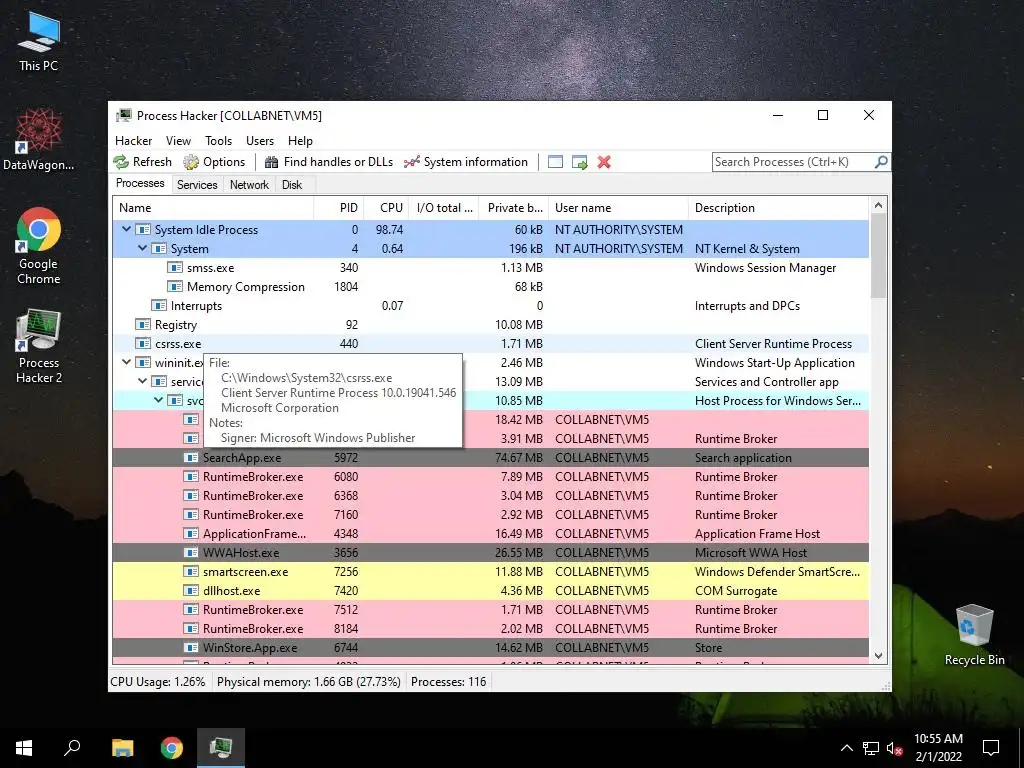The width and height of the screenshot is (1024, 768).
Task: Select the smss.exe process icon
Action: point(174,267)
